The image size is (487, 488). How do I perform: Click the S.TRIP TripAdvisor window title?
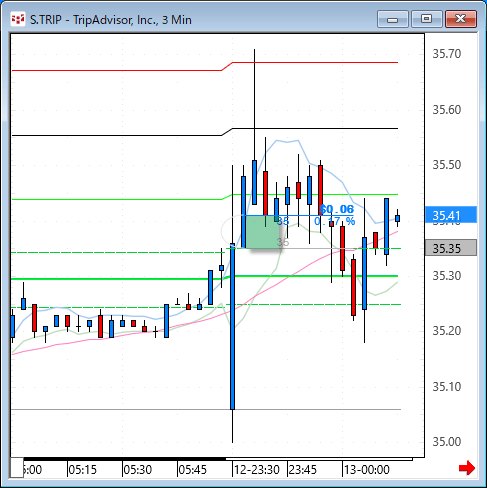coord(111,20)
